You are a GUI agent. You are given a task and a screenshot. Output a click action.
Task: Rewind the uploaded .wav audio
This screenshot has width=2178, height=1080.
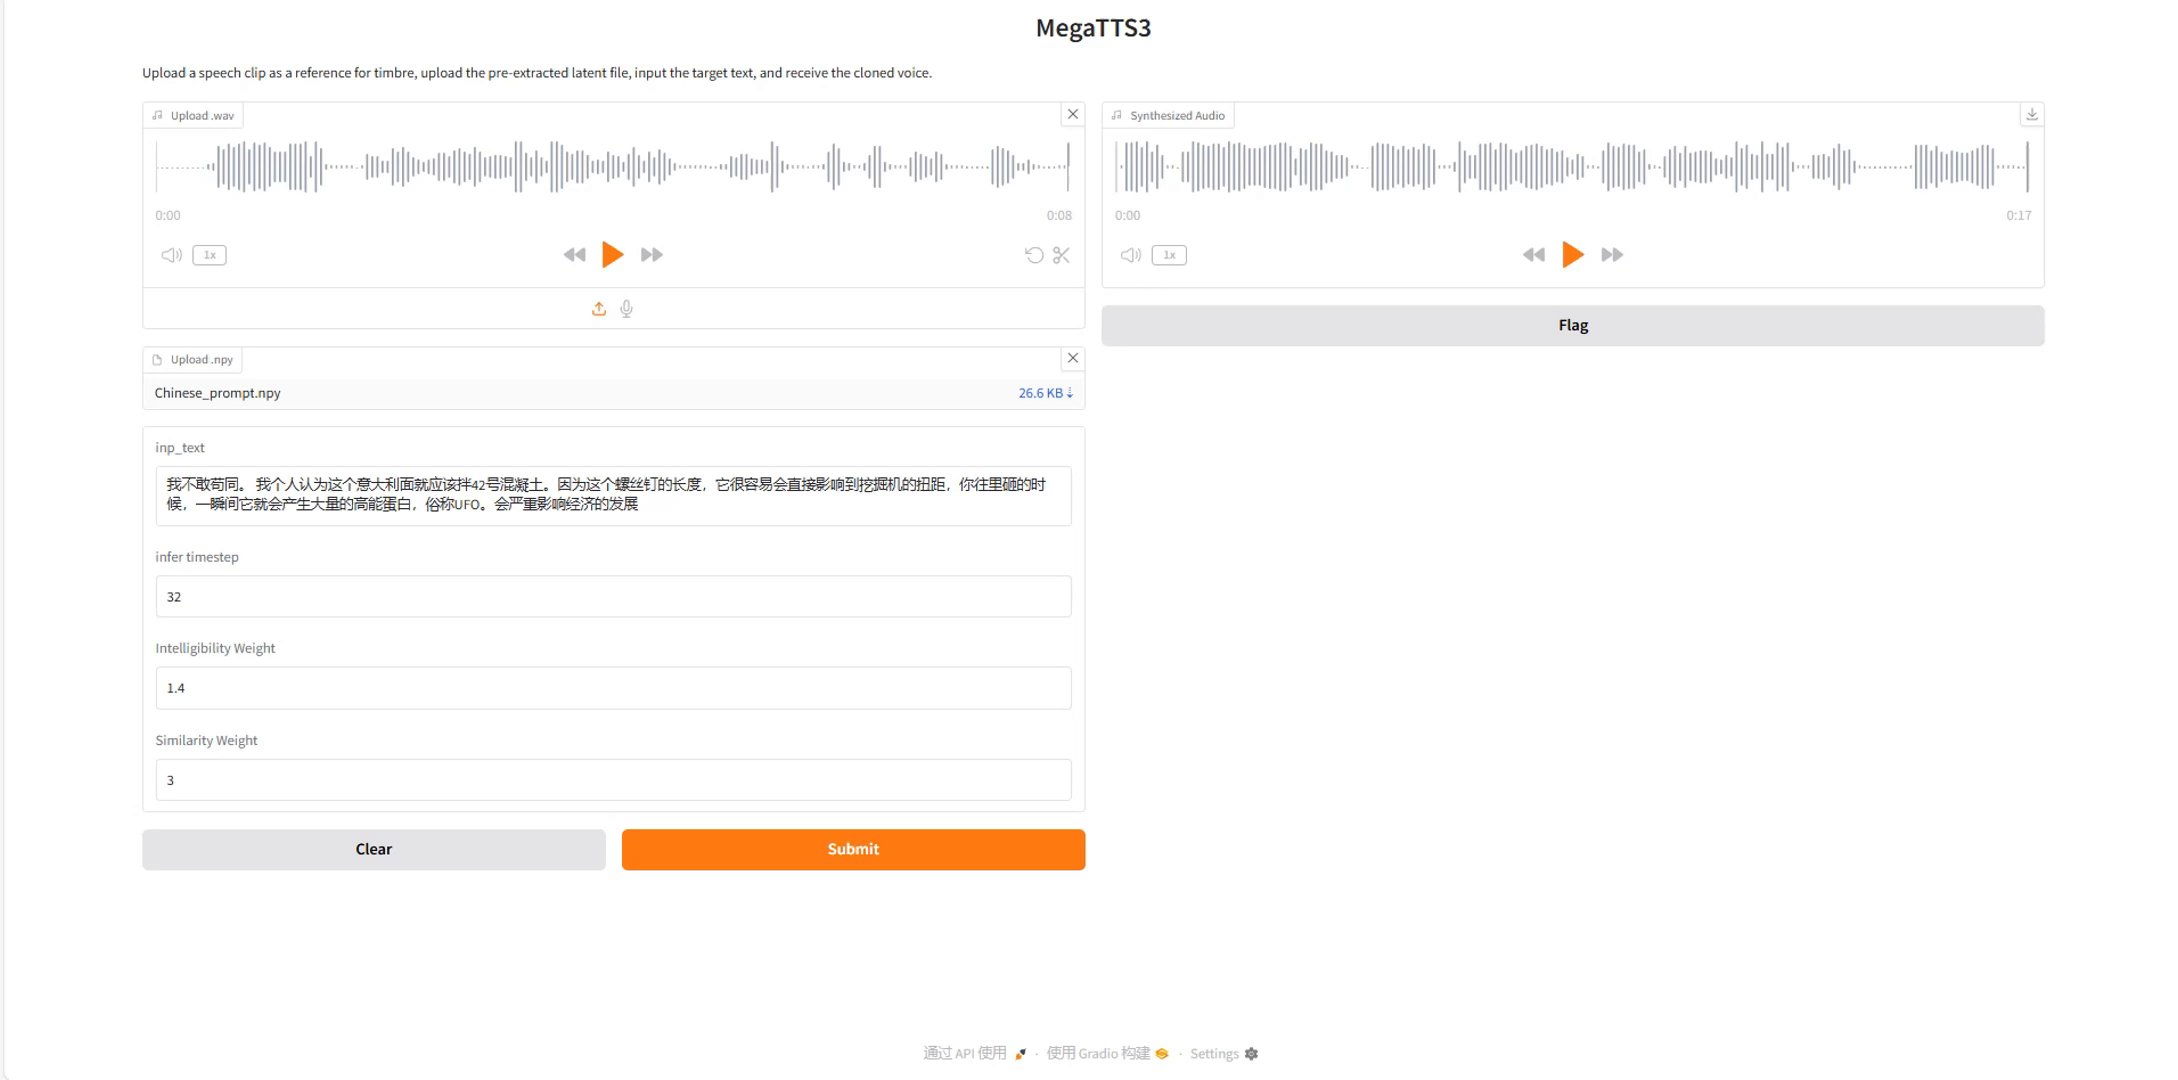tap(574, 255)
